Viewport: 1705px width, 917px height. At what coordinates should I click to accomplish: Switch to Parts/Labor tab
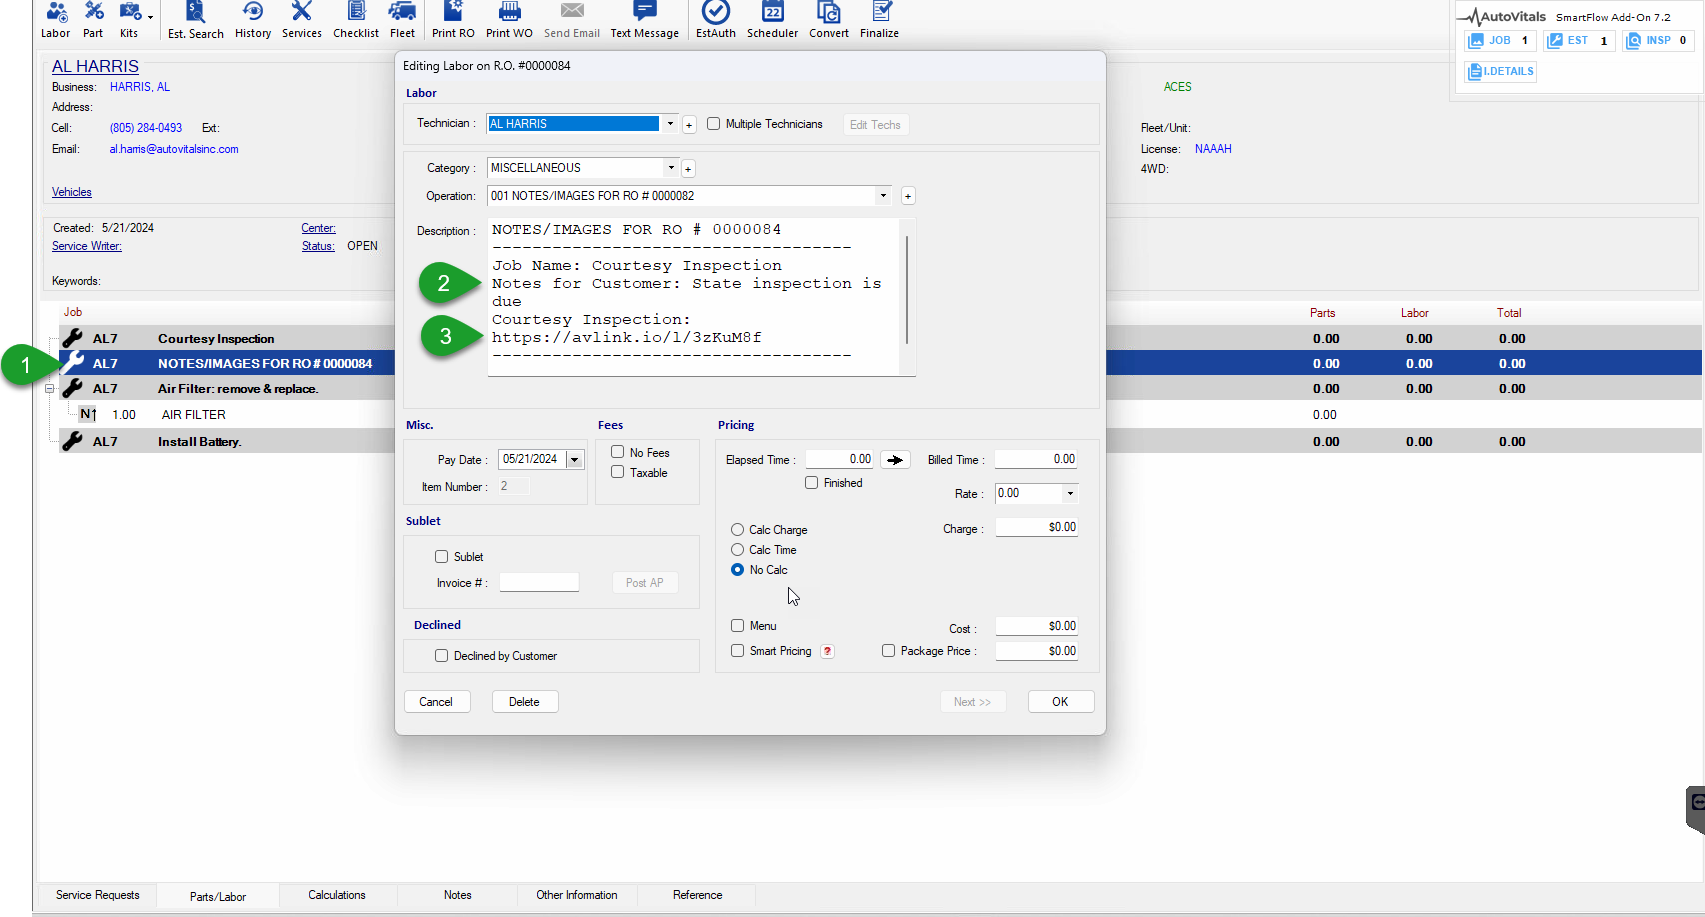pos(218,896)
